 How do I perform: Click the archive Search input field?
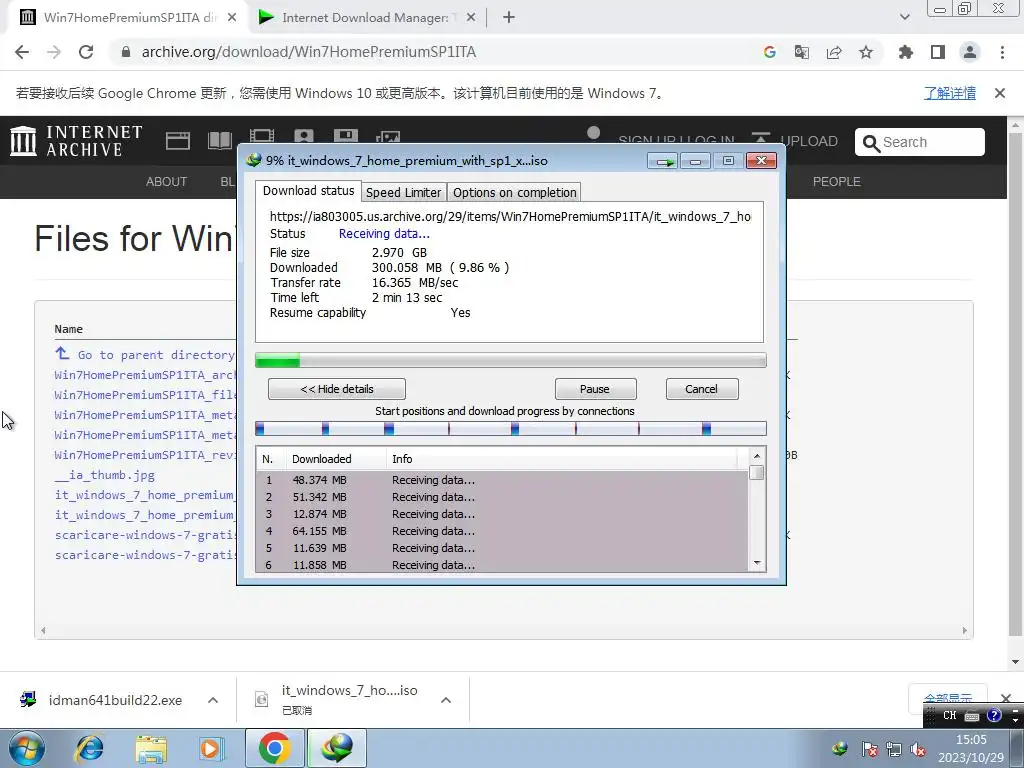tap(920, 142)
